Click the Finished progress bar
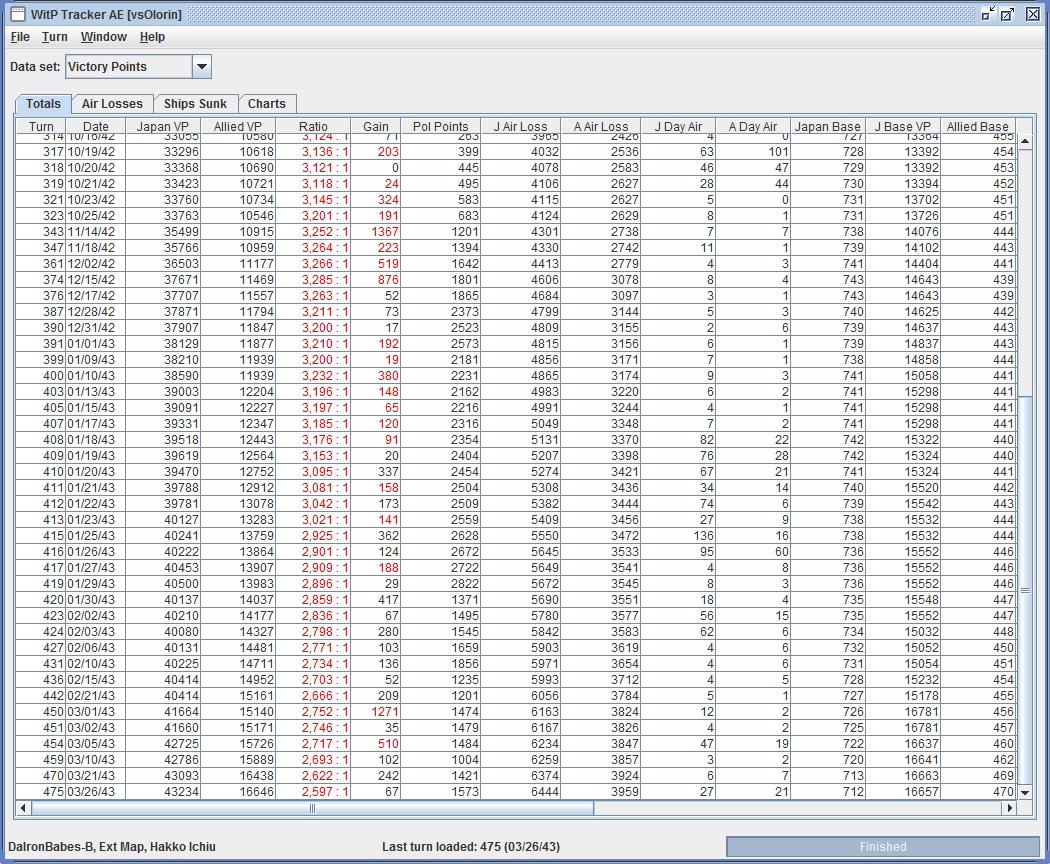Screen dimensions: 1050x864 pos(883,847)
